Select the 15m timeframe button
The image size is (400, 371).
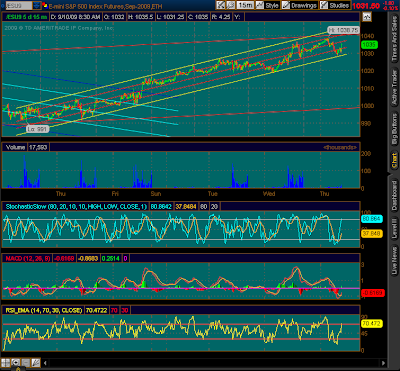pyautogui.click(x=245, y=5)
